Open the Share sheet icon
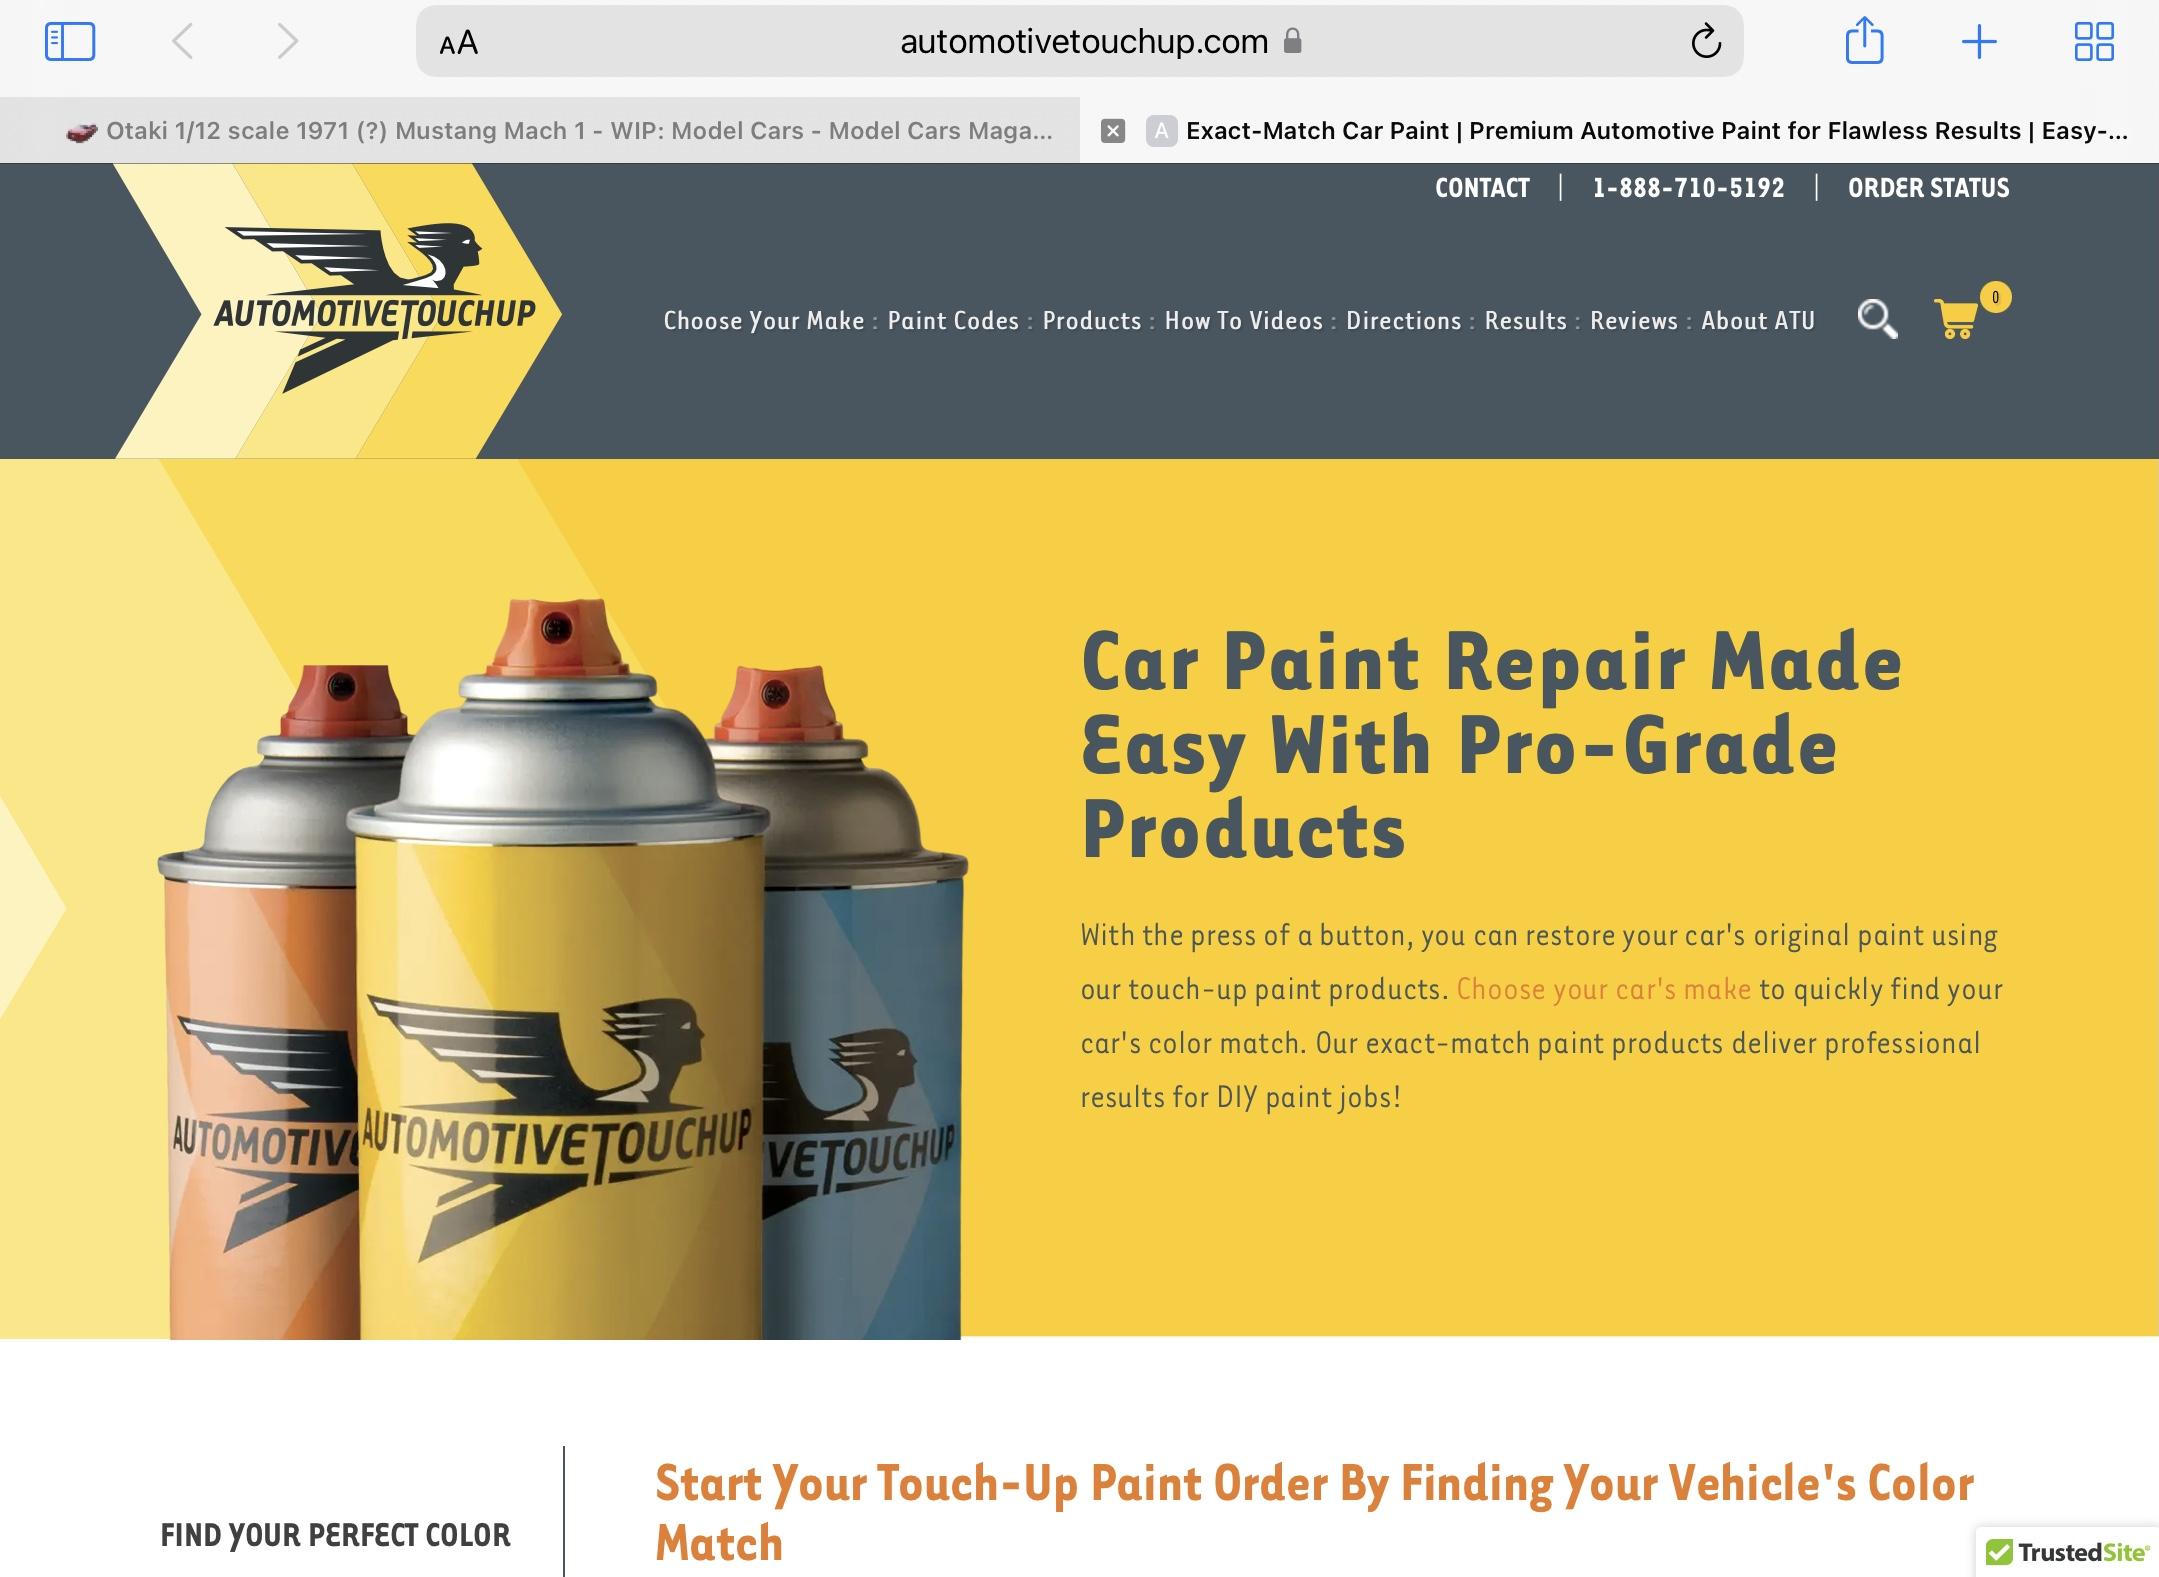 1864,41
